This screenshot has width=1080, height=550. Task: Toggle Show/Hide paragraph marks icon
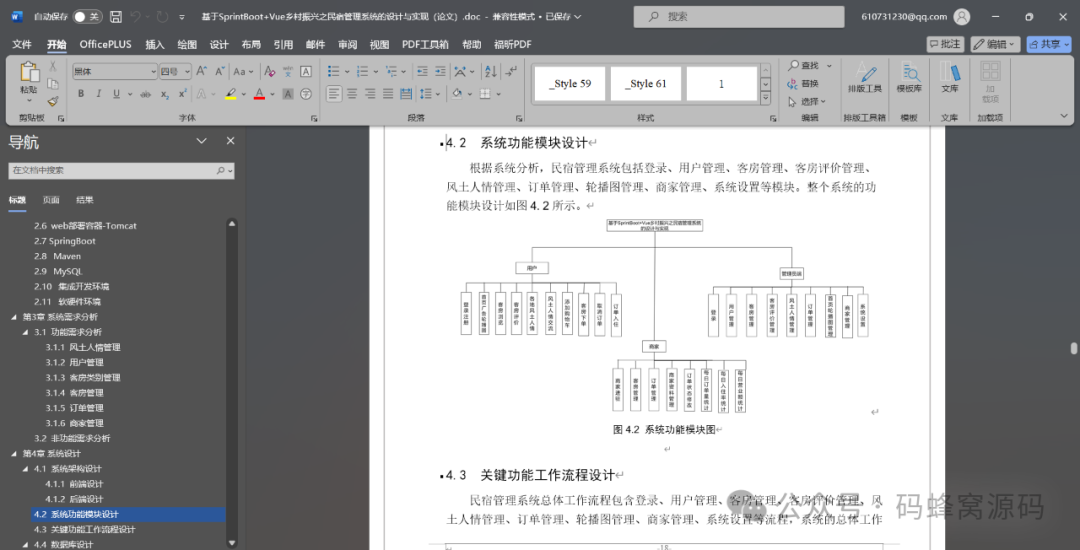(x=511, y=71)
